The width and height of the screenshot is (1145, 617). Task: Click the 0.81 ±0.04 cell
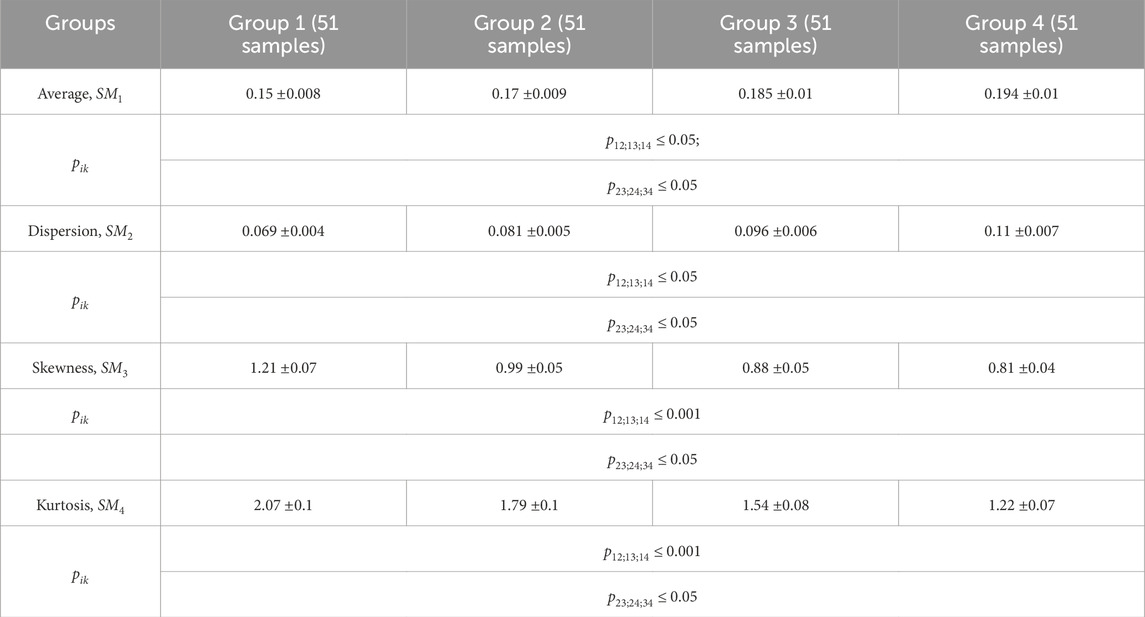coord(1021,369)
